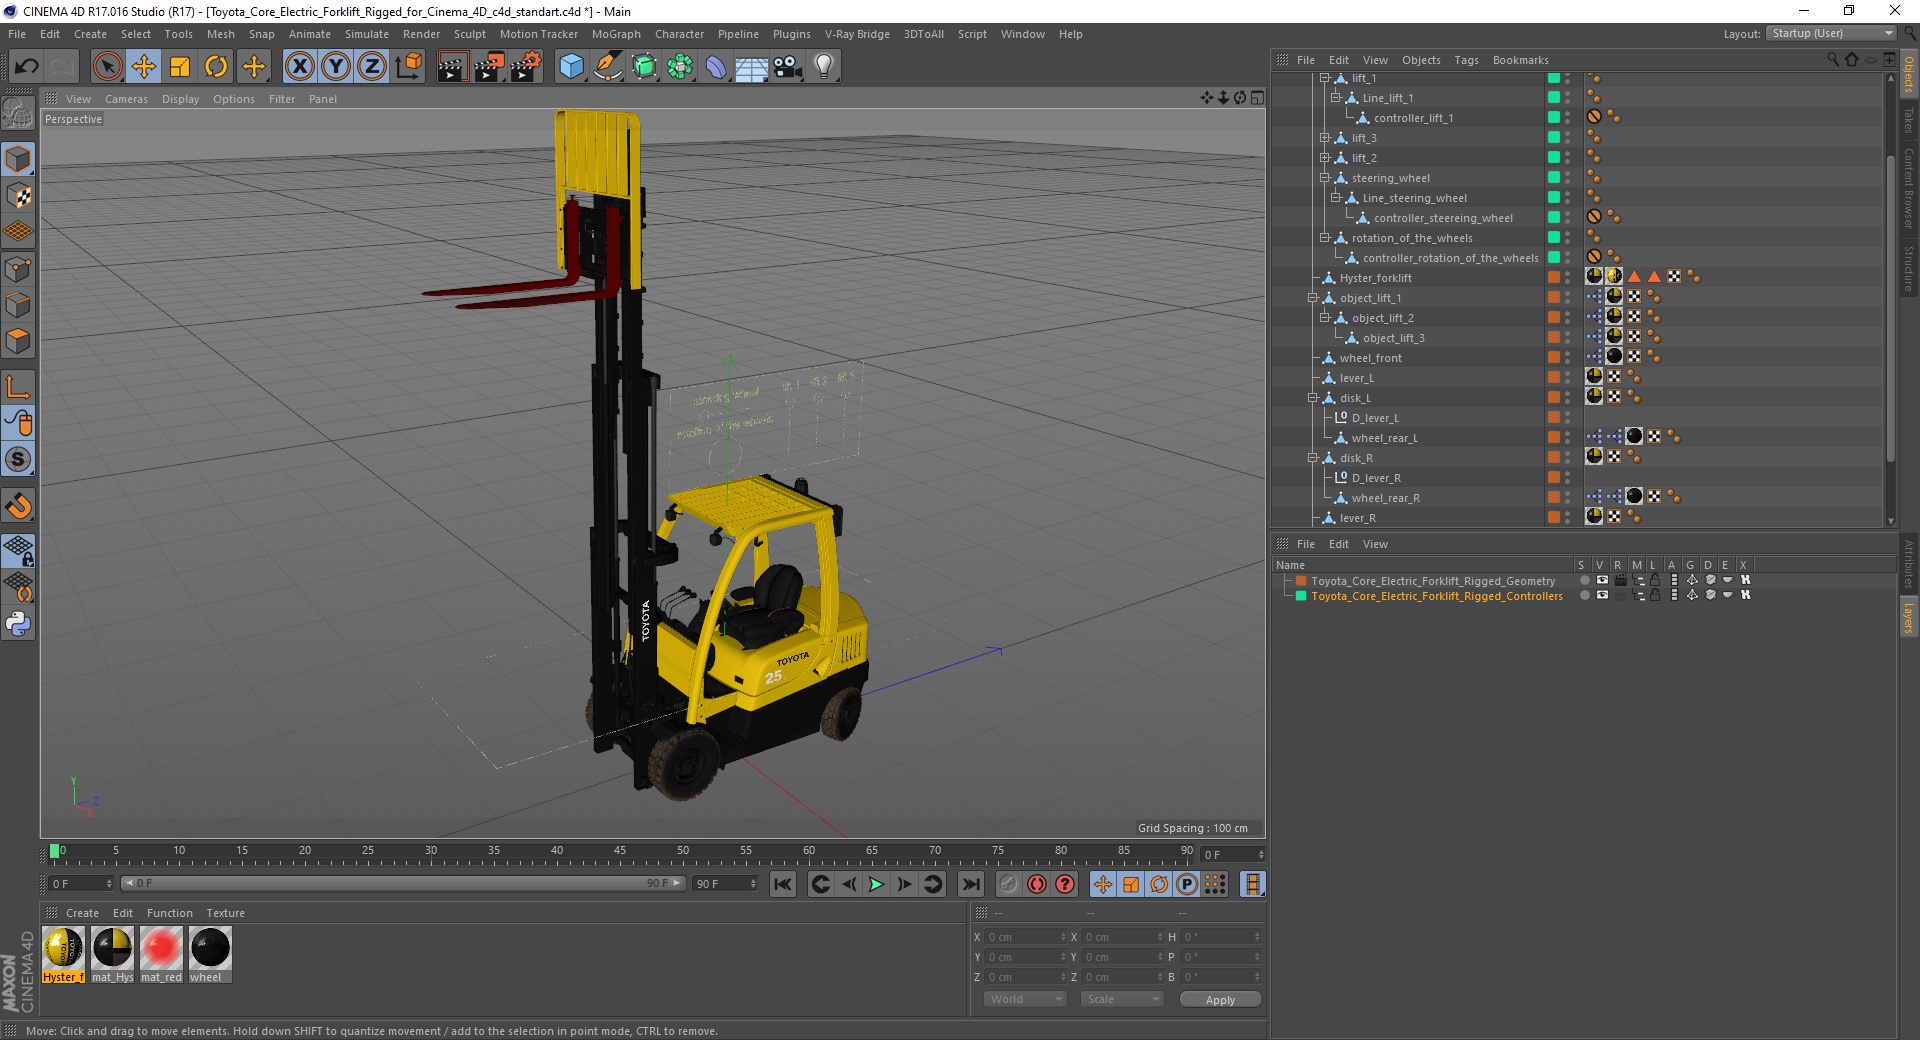
Task: Click Make Editable icon in left toolbar
Action: (18, 114)
